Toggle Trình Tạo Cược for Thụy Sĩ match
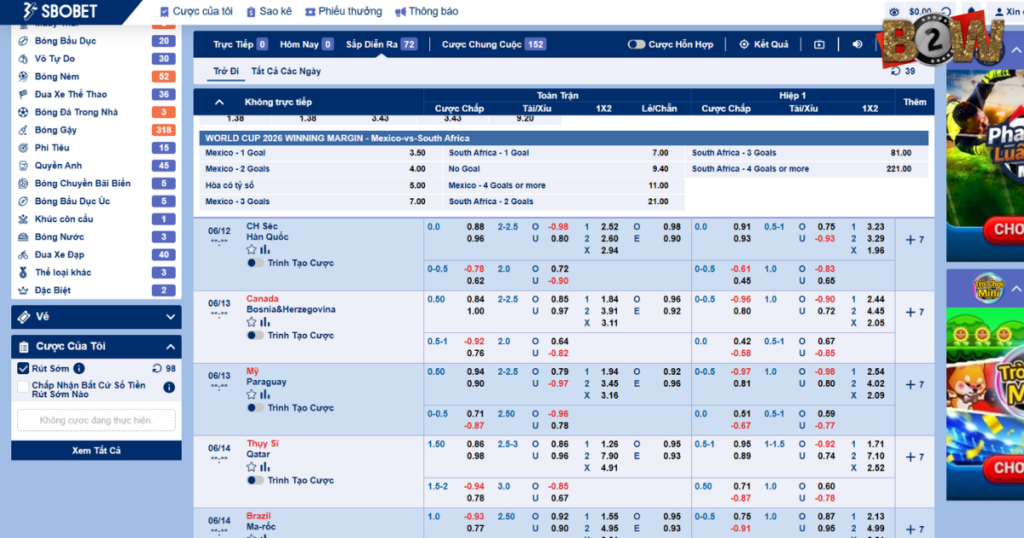The image size is (1024, 538). click(255, 481)
